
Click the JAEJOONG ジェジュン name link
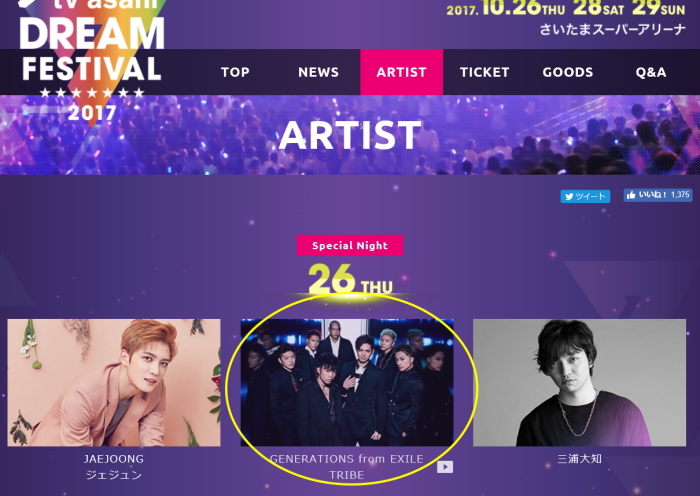(x=114, y=467)
